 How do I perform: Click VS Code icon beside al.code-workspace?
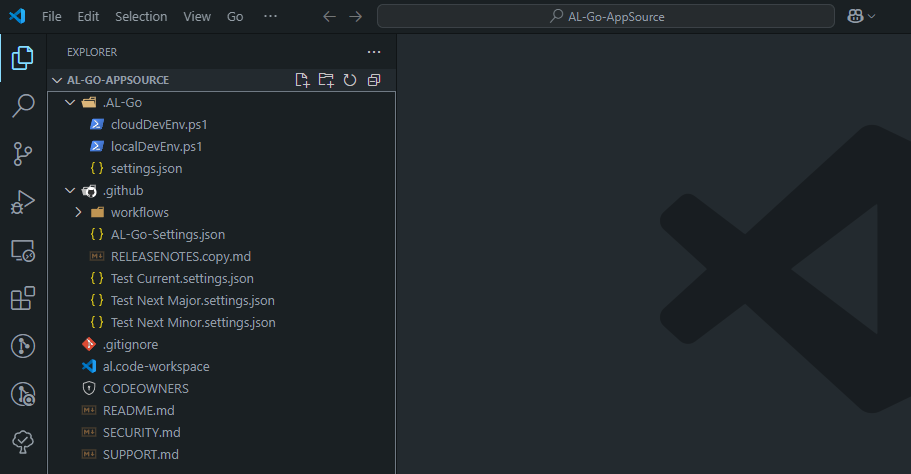point(89,367)
